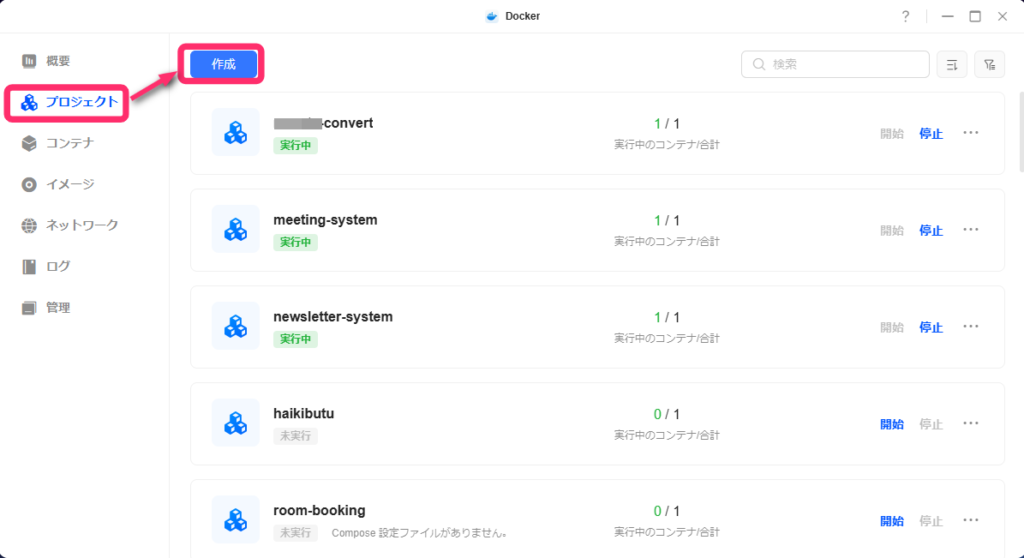This screenshot has height=558, width=1024.
Task: Click the 0 / 1 count for room-booking
Action: (666, 511)
